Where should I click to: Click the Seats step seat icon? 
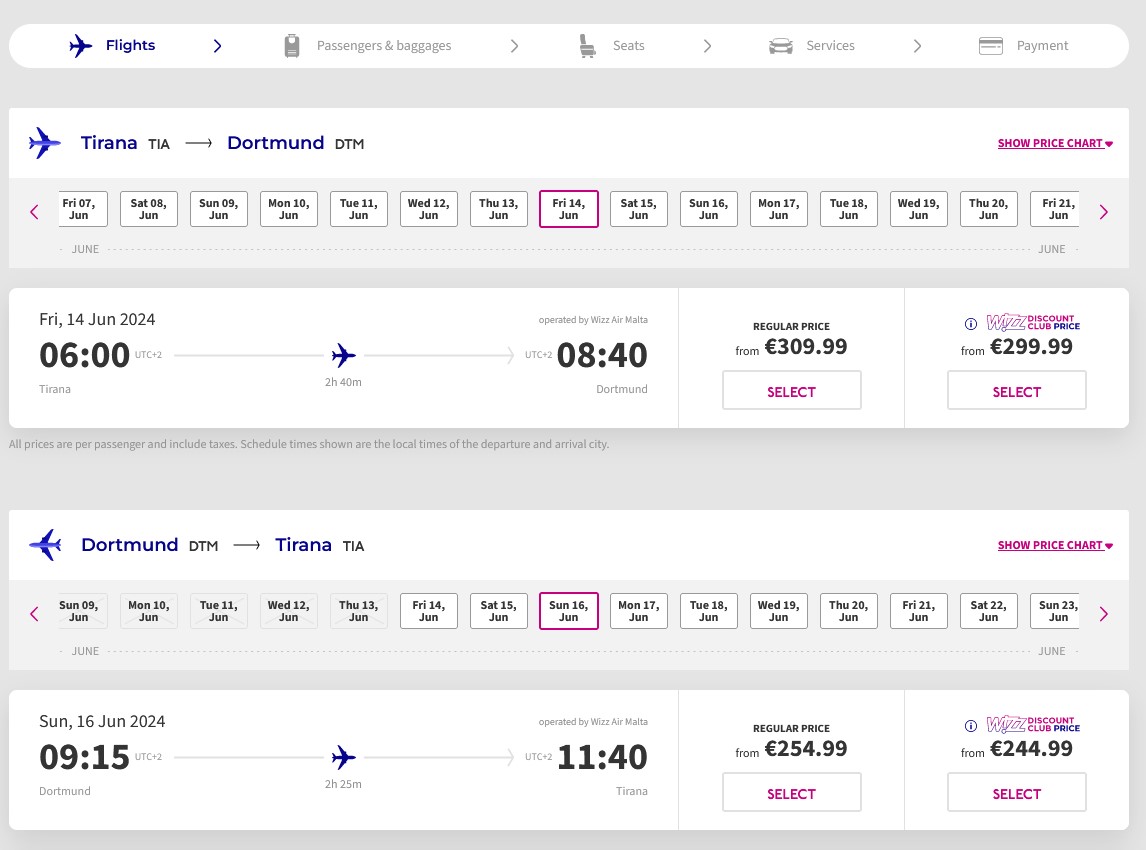click(x=587, y=46)
